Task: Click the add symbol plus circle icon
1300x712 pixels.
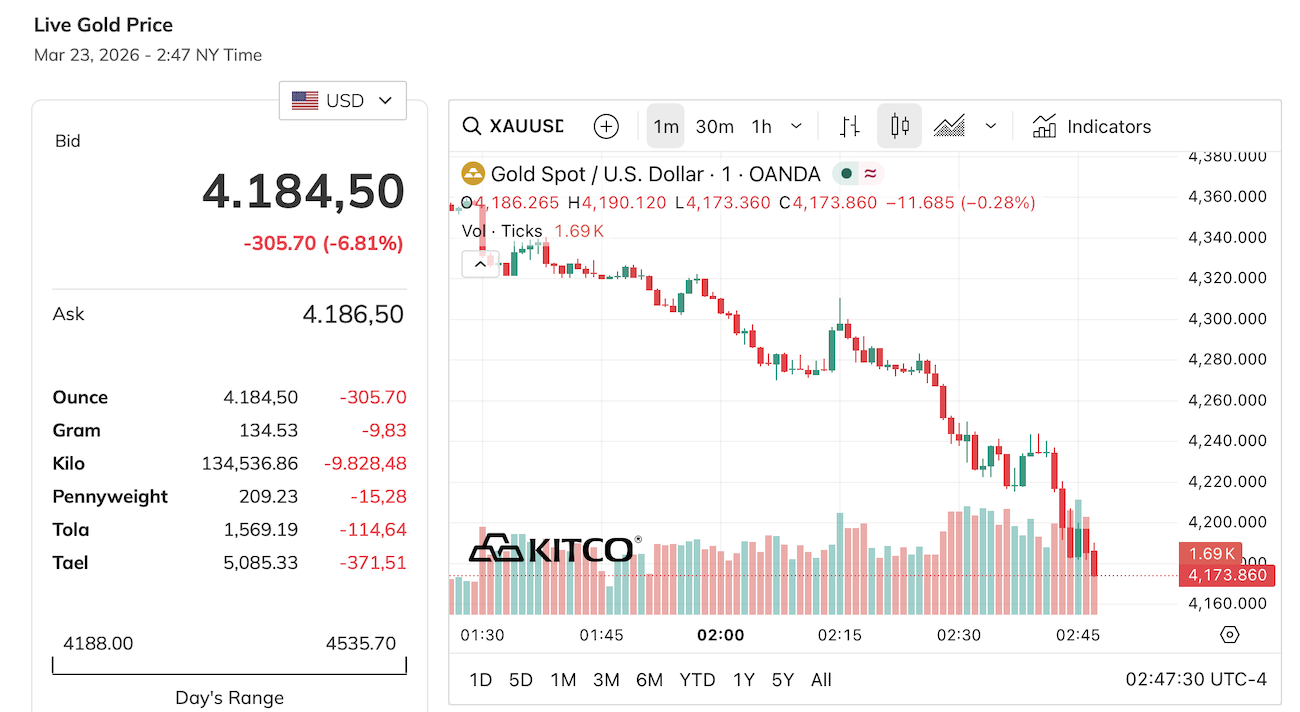Action: coord(606,127)
